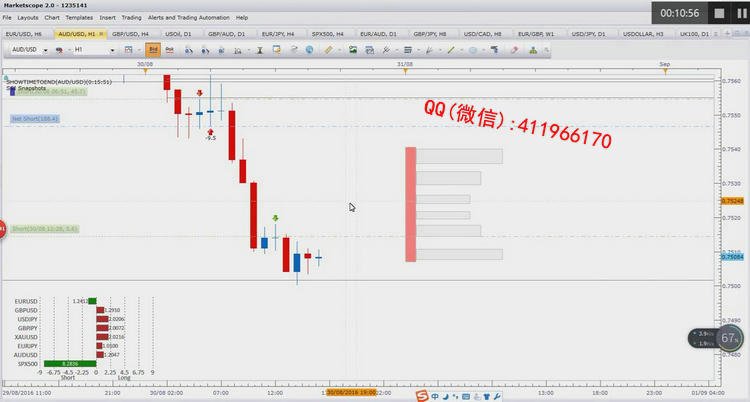Image resolution: width=750 pixels, height=402 pixels.
Task: Expand the H1 timeframe dropdown
Action: [x=112, y=50]
